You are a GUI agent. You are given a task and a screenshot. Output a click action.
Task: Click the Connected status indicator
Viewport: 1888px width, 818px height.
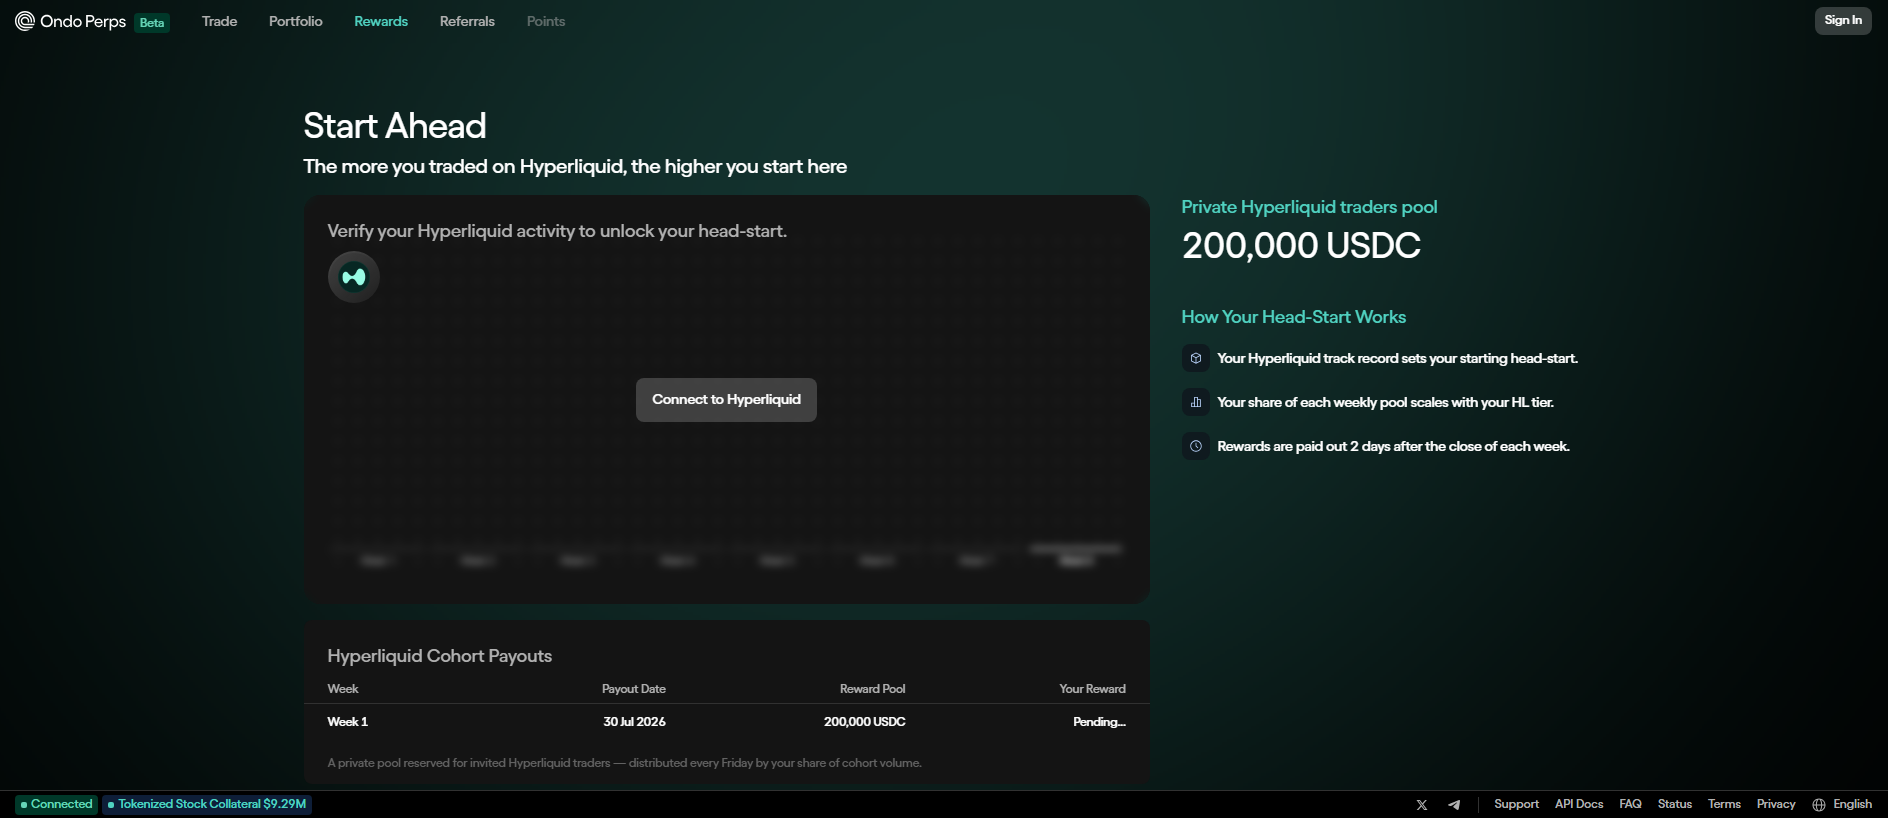pyautogui.click(x=57, y=804)
